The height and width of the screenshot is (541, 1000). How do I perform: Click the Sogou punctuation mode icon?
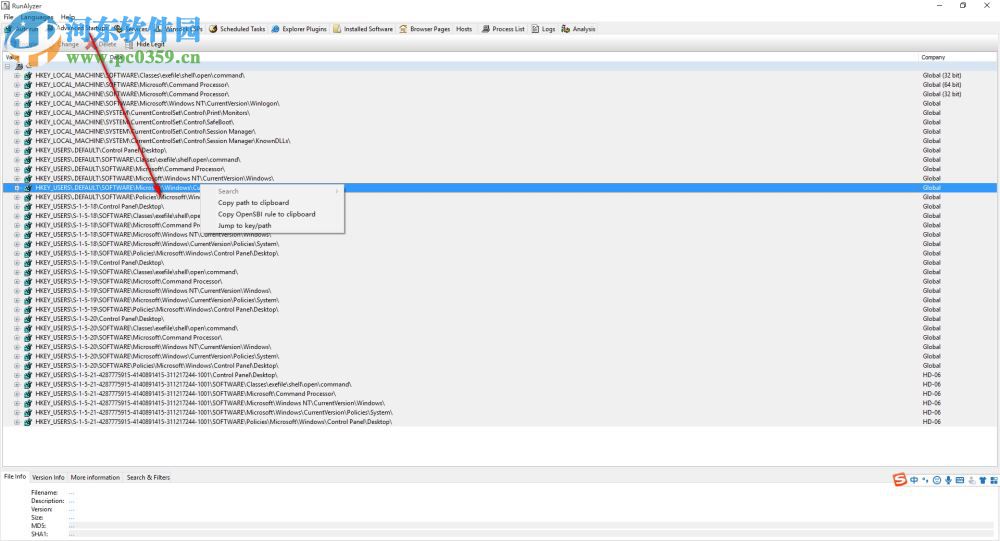925,480
